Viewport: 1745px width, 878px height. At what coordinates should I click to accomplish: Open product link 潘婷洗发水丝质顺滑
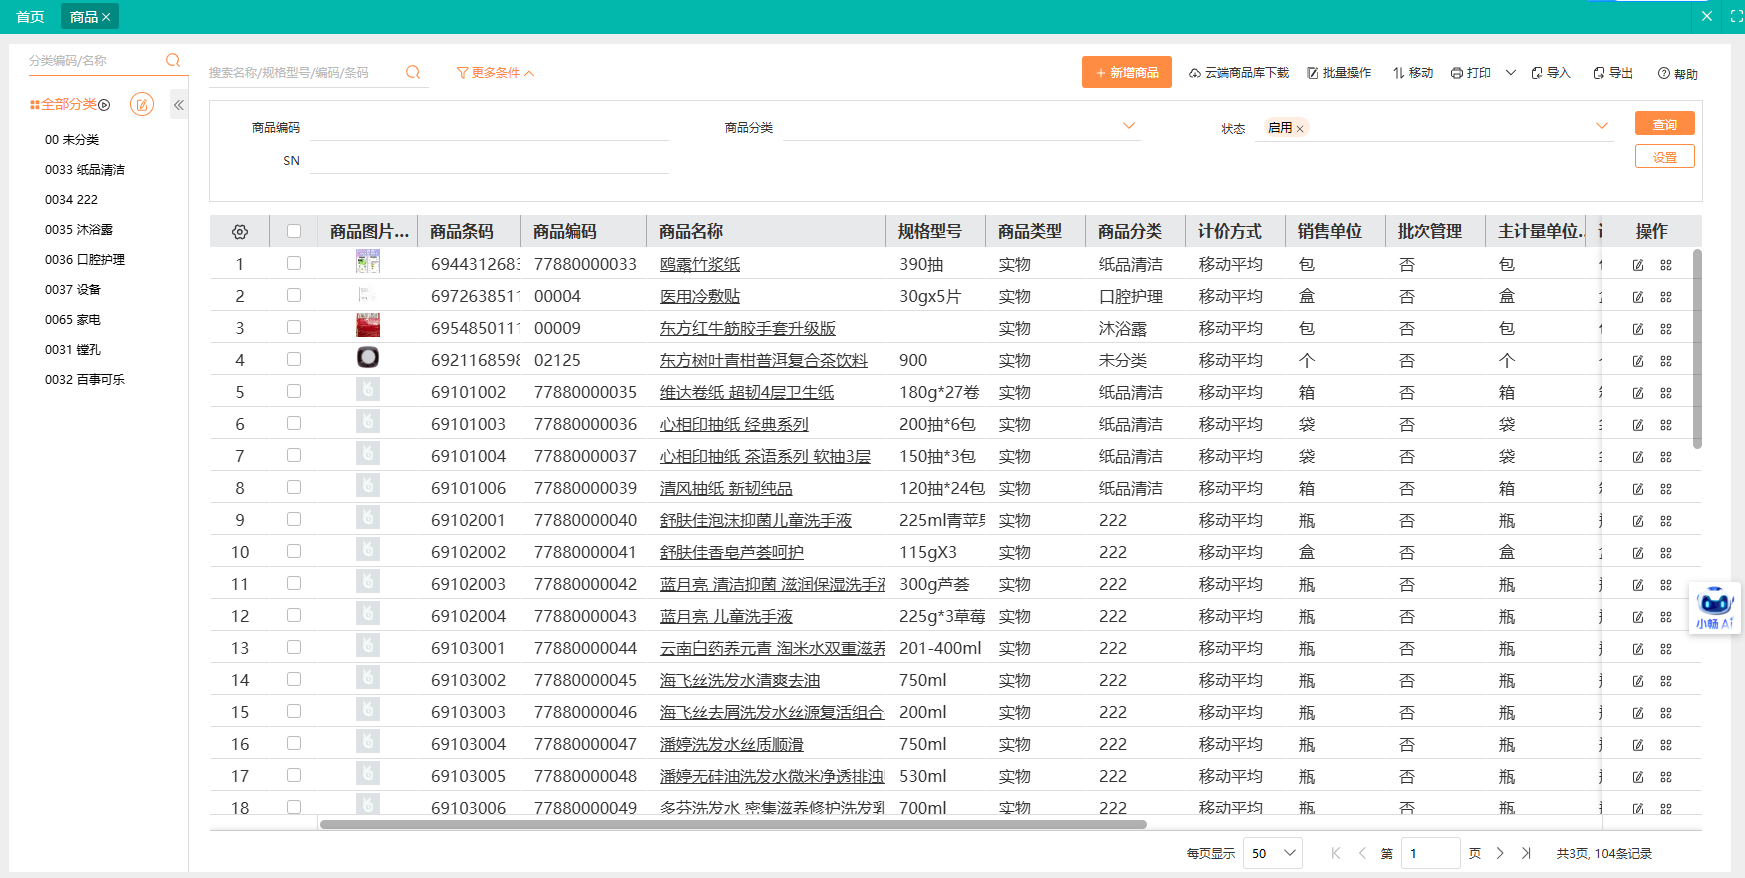(x=732, y=745)
